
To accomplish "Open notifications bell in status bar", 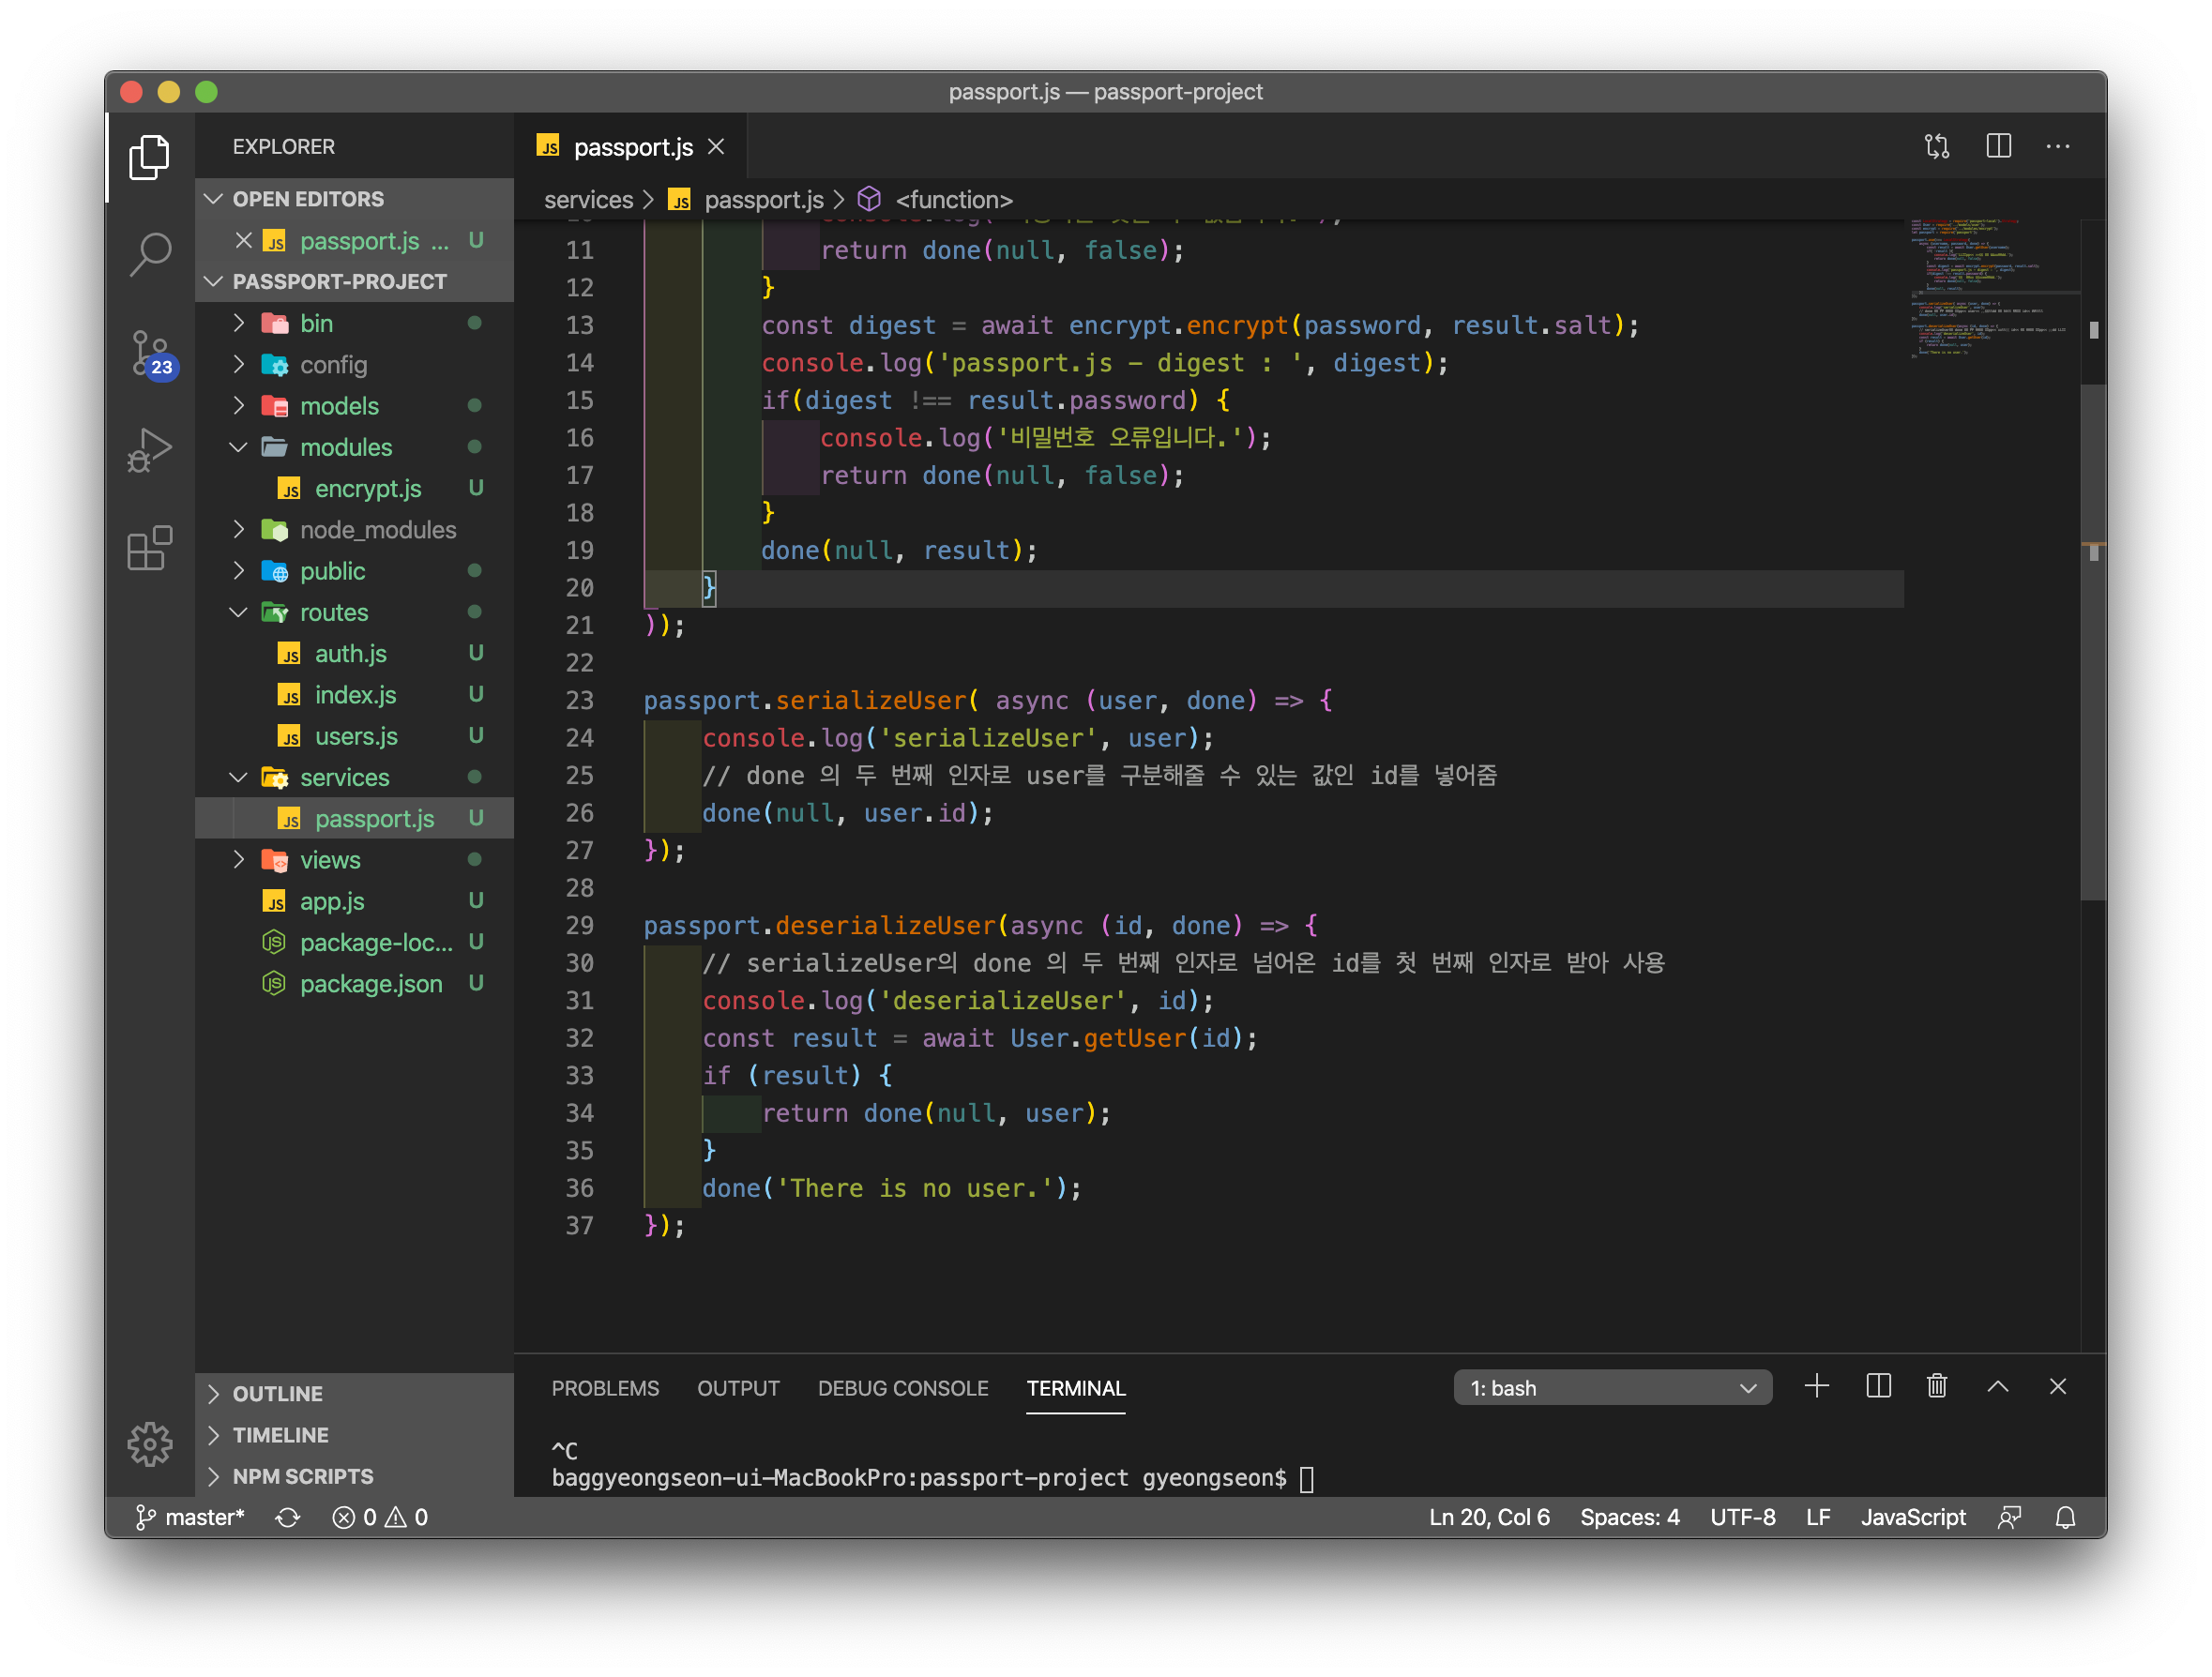I will [2065, 1517].
